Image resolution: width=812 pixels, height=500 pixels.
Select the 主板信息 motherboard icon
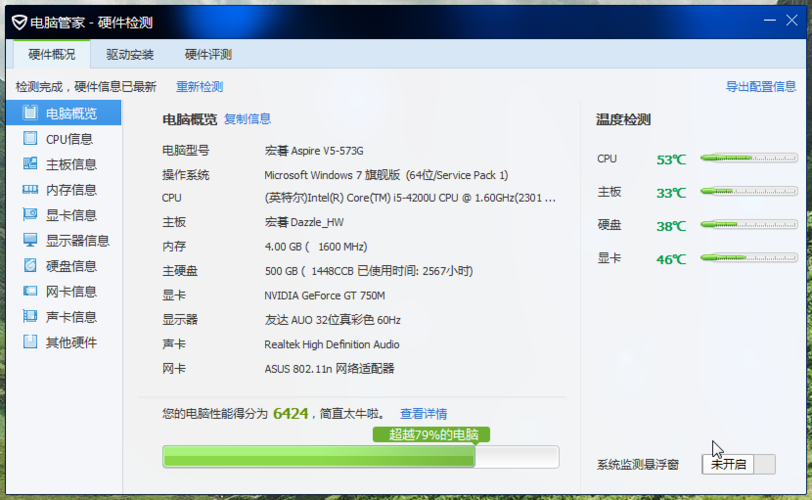tap(30, 164)
